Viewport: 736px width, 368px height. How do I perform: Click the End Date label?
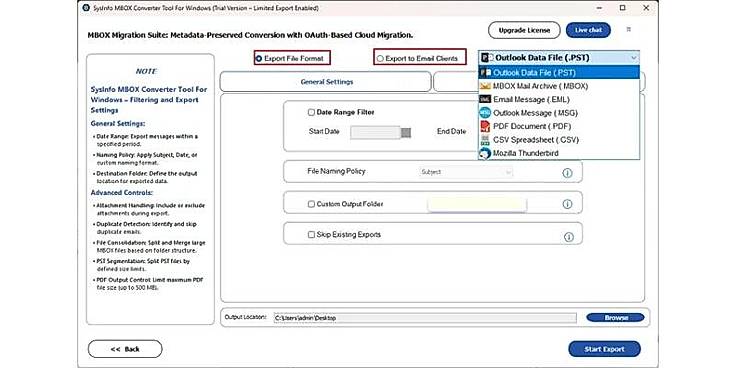click(452, 131)
